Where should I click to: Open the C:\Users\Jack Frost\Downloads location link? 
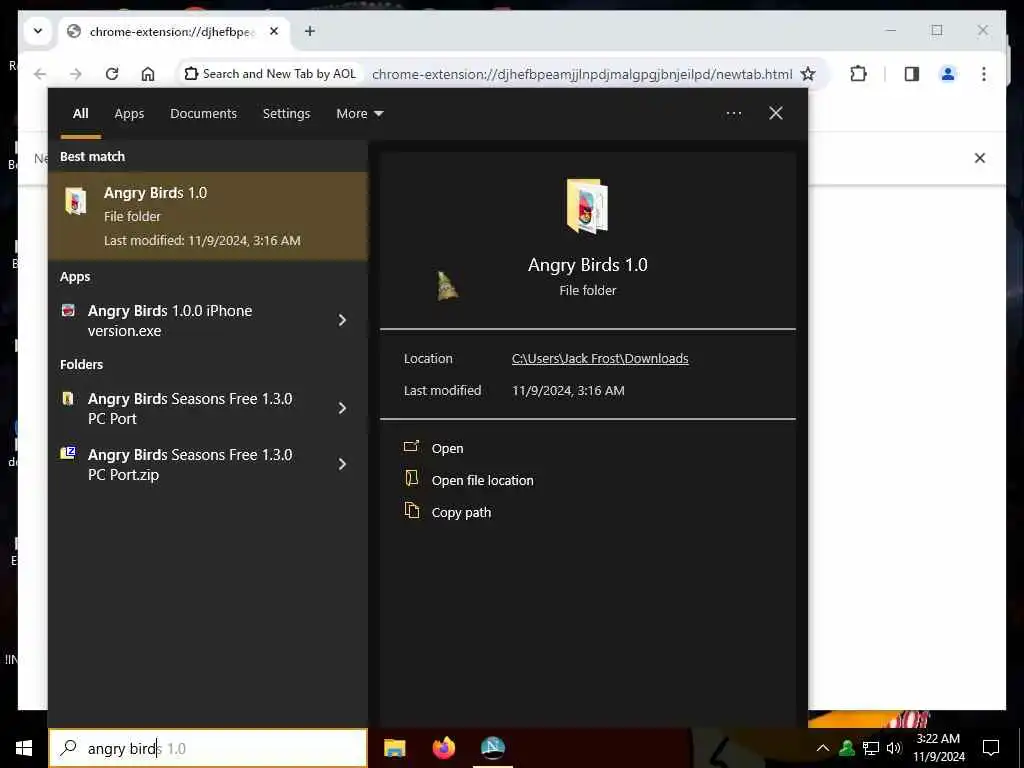tap(600, 359)
